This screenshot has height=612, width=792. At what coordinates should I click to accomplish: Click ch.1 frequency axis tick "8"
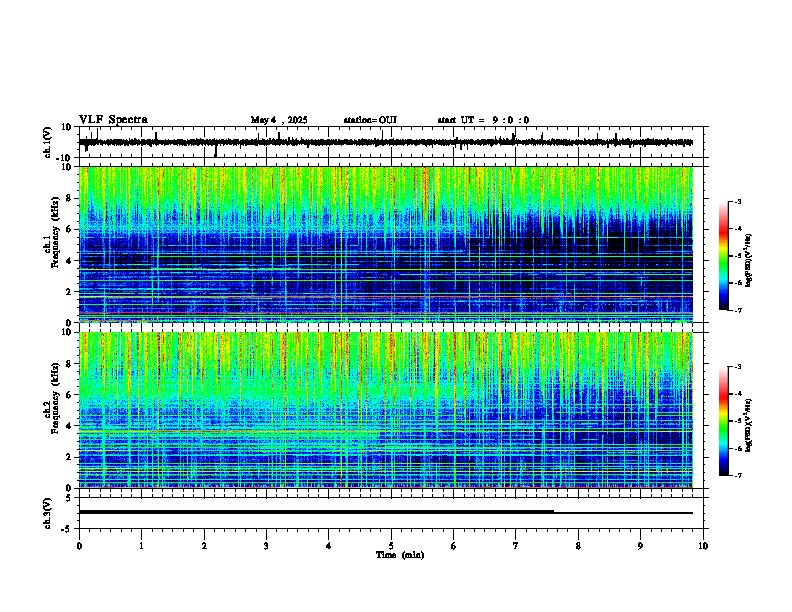tap(70, 198)
